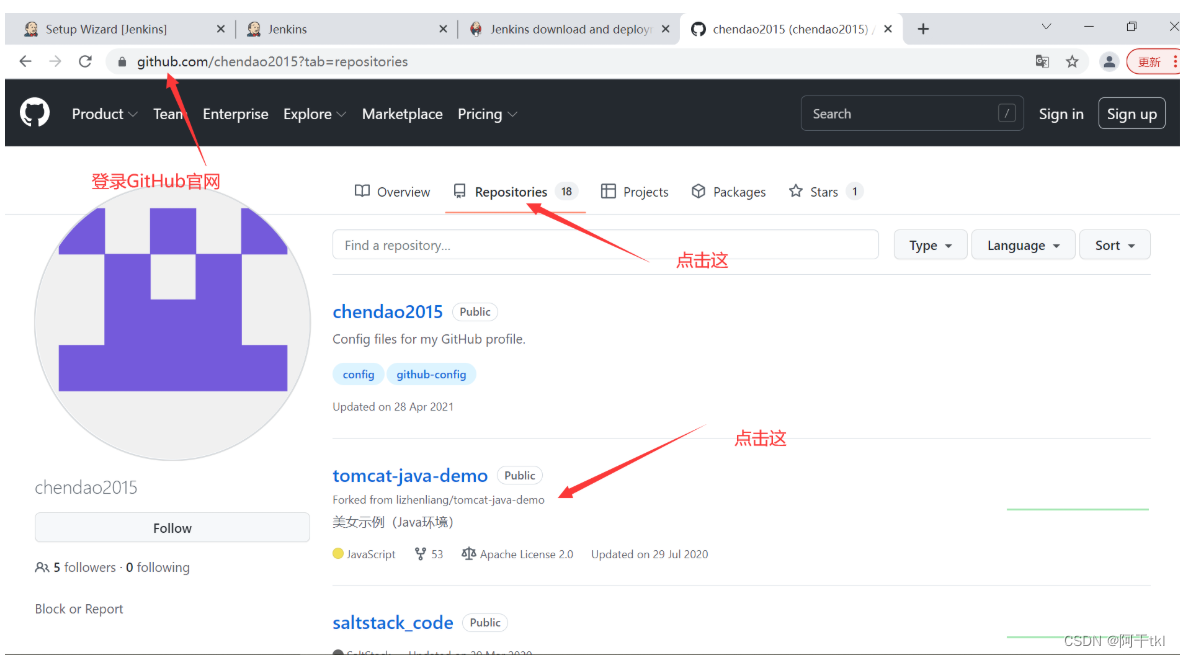
Task: Open the Type filter dropdown
Action: [930, 245]
